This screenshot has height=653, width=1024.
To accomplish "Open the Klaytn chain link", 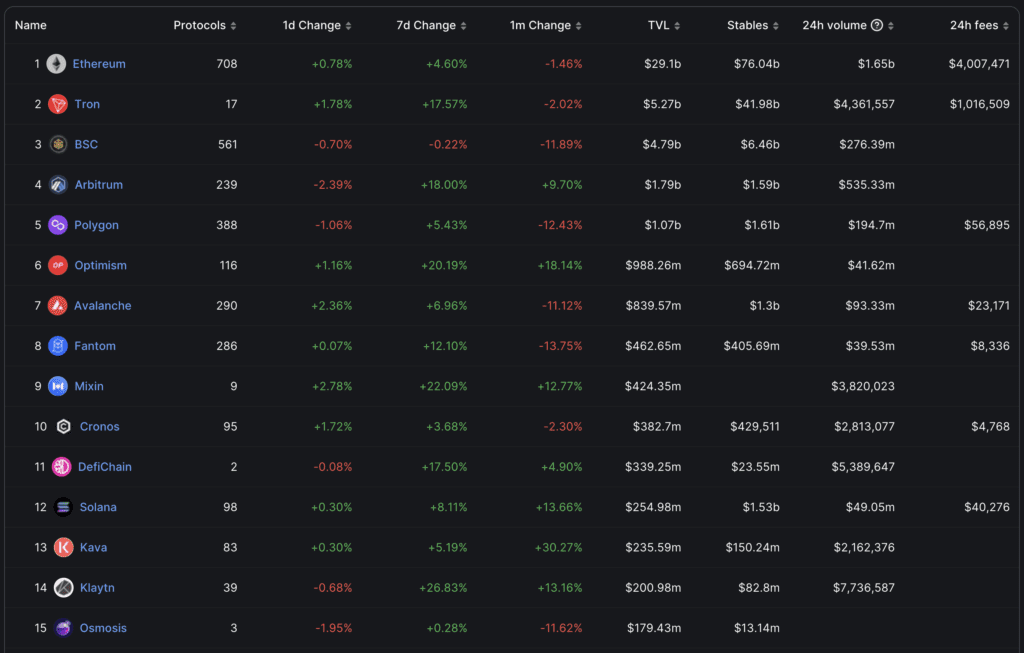I will pos(97,588).
